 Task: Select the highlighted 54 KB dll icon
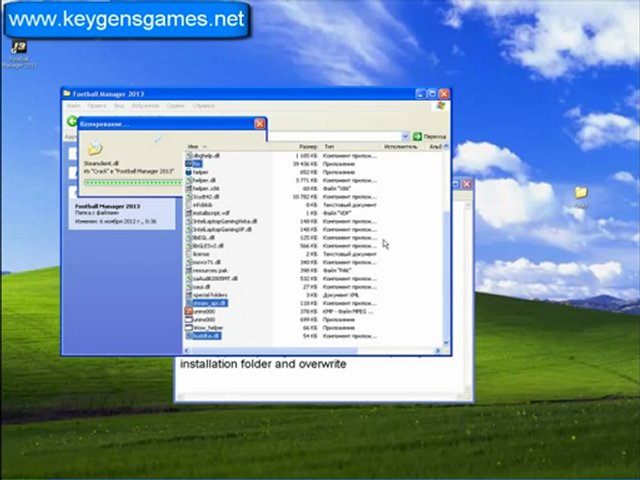(189, 336)
